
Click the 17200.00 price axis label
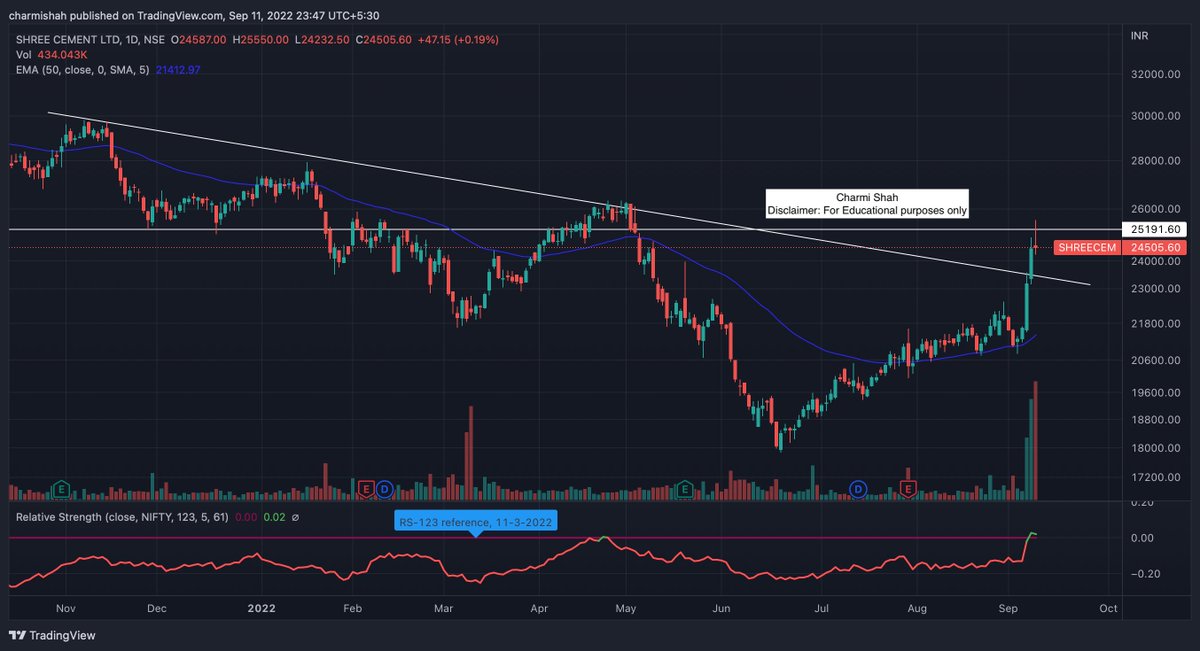click(x=1158, y=478)
